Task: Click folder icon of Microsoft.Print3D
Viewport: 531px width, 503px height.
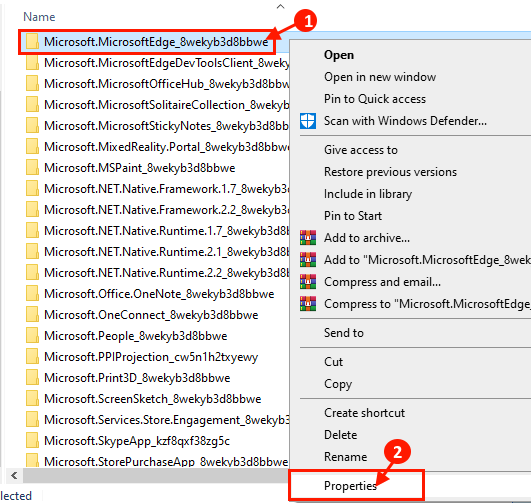Action: point(33,378)
